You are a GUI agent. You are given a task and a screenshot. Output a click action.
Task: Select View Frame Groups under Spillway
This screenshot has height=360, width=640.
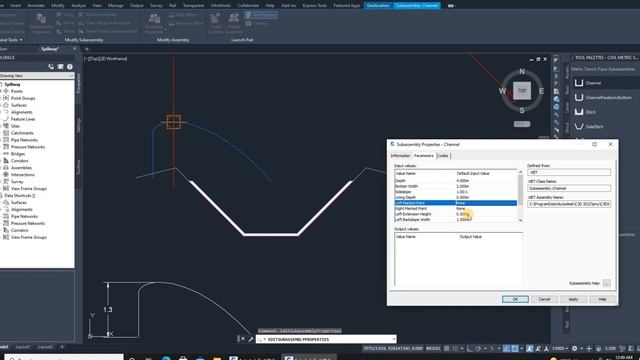[x=29, y=189]
